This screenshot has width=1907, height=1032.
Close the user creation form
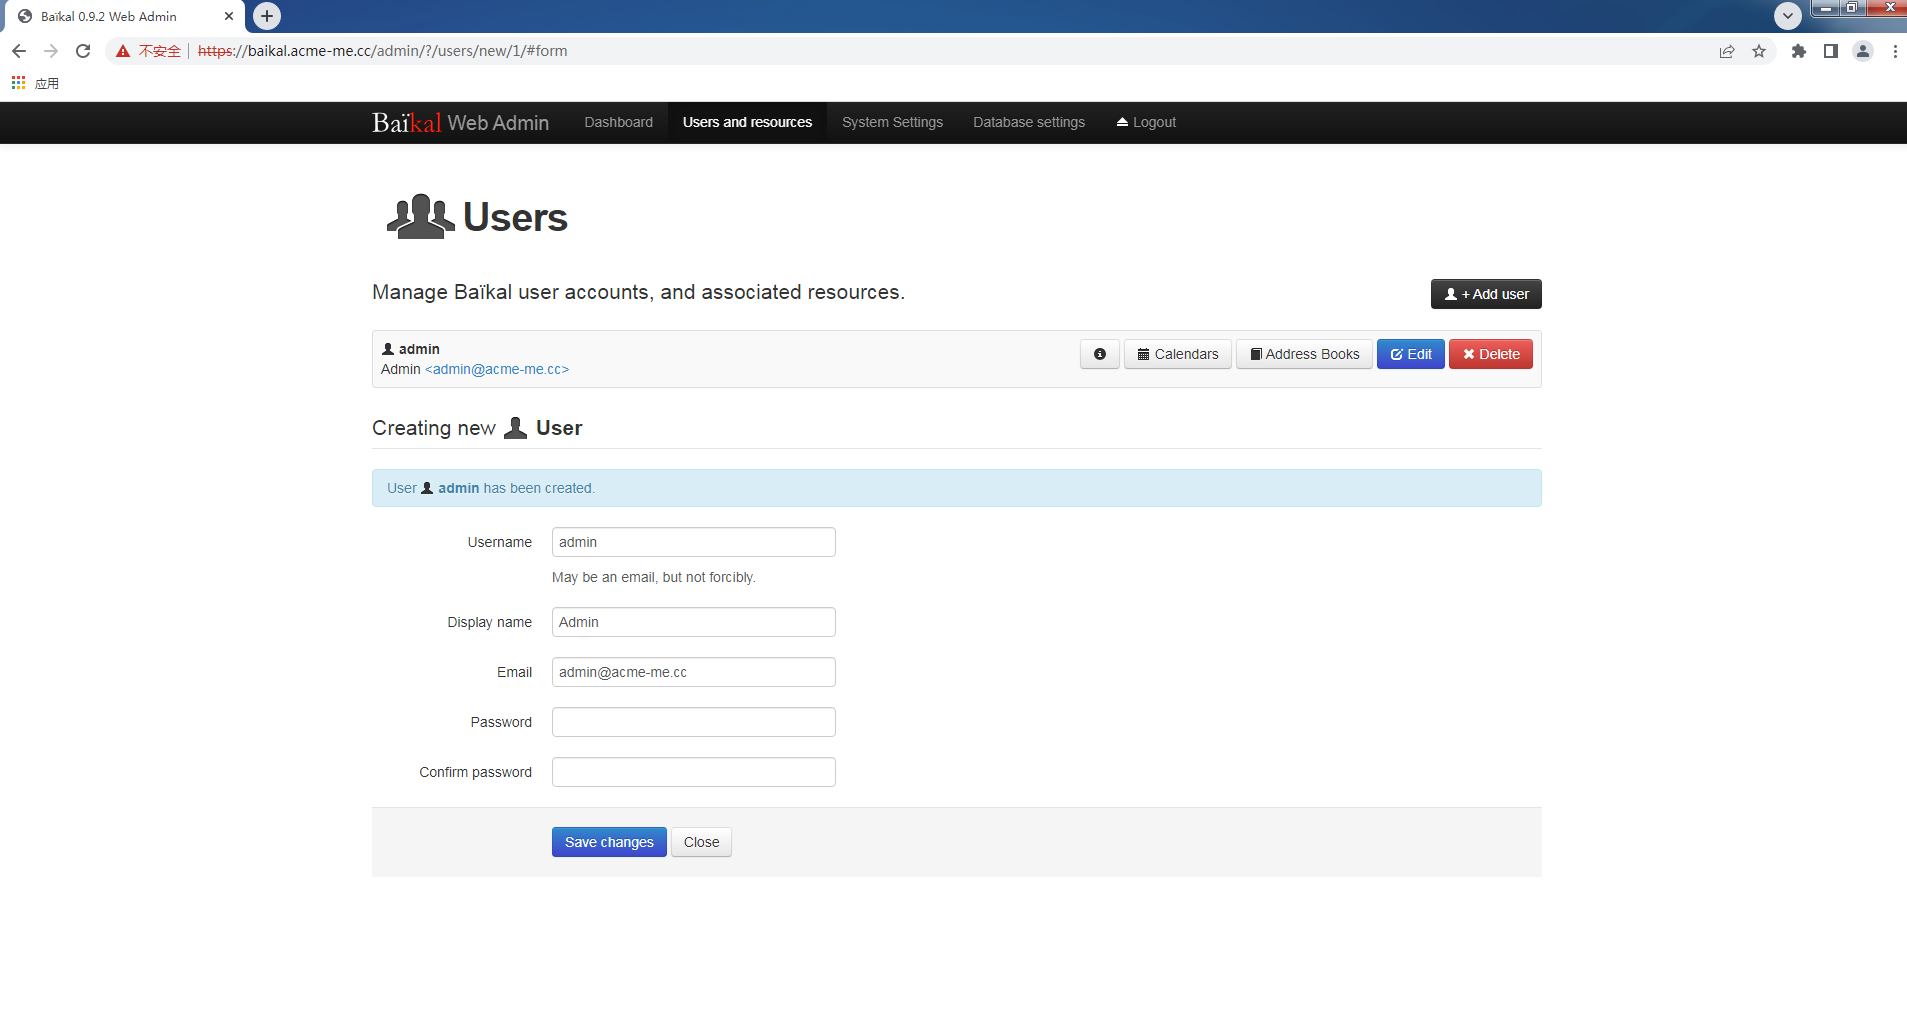pyautogui.click(x=701, y=842)
